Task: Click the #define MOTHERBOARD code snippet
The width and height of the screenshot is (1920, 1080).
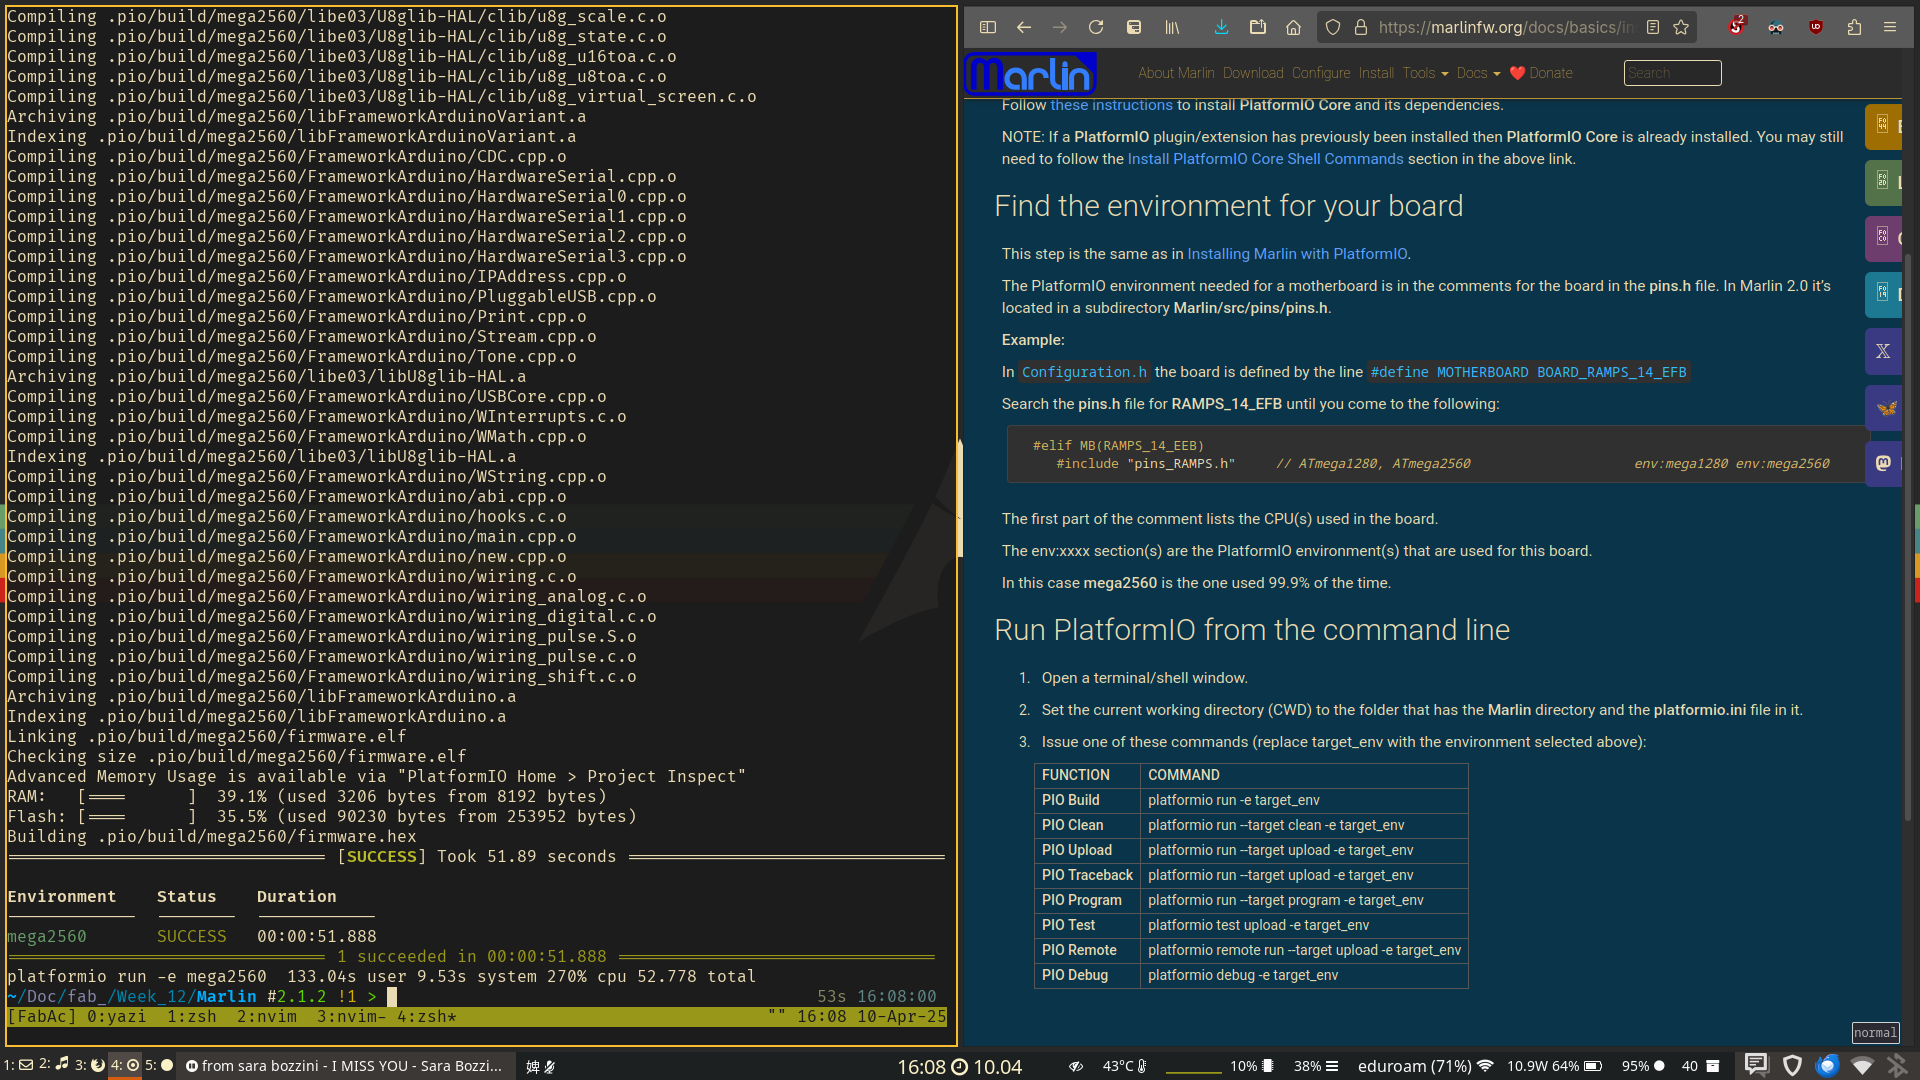Action: 1528,372
